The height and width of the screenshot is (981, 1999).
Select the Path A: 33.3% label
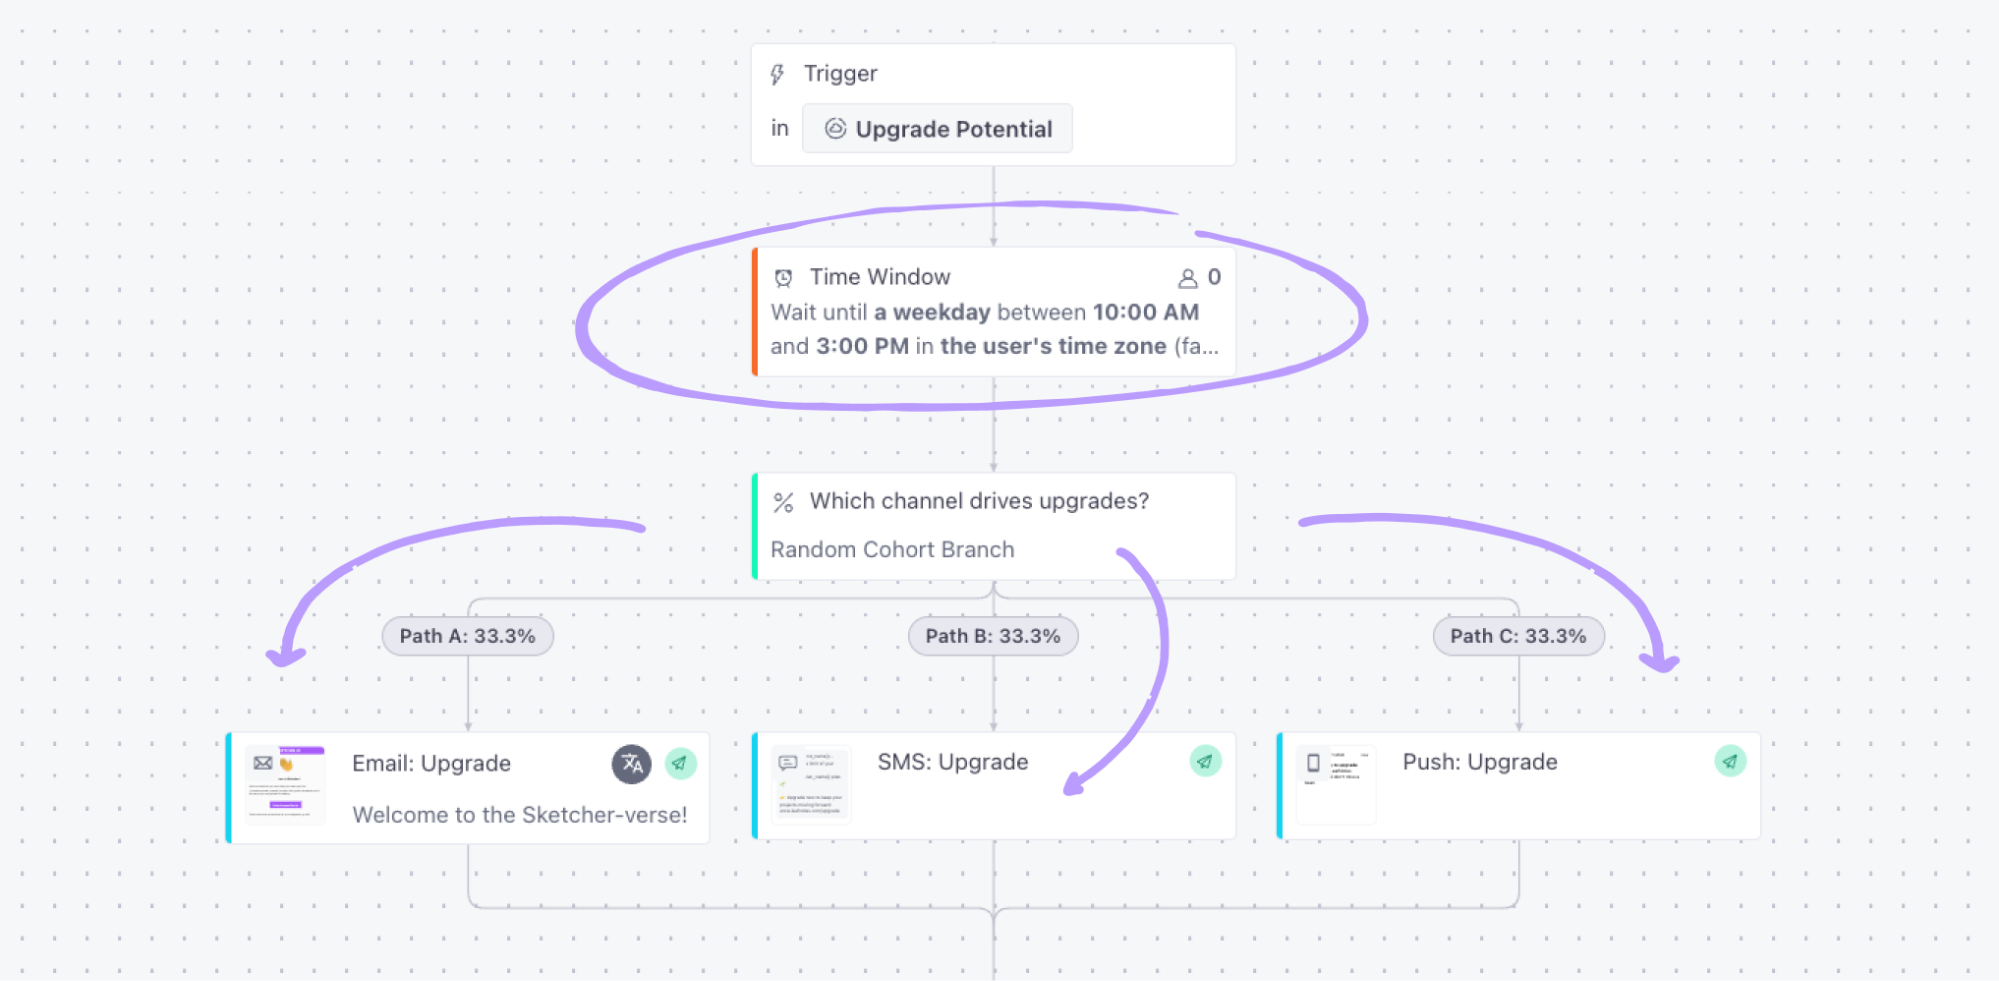point(468,636)
